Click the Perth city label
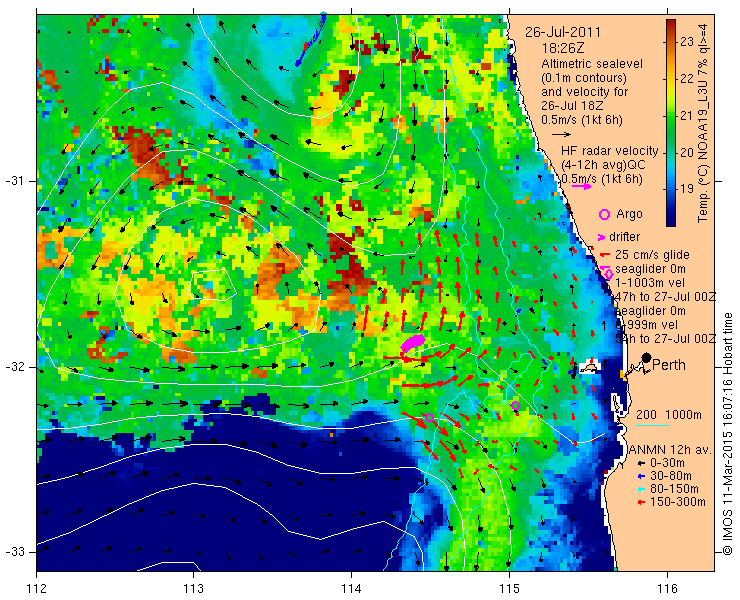This screenshot has height=600, width=740. click(x=669, y=365)
